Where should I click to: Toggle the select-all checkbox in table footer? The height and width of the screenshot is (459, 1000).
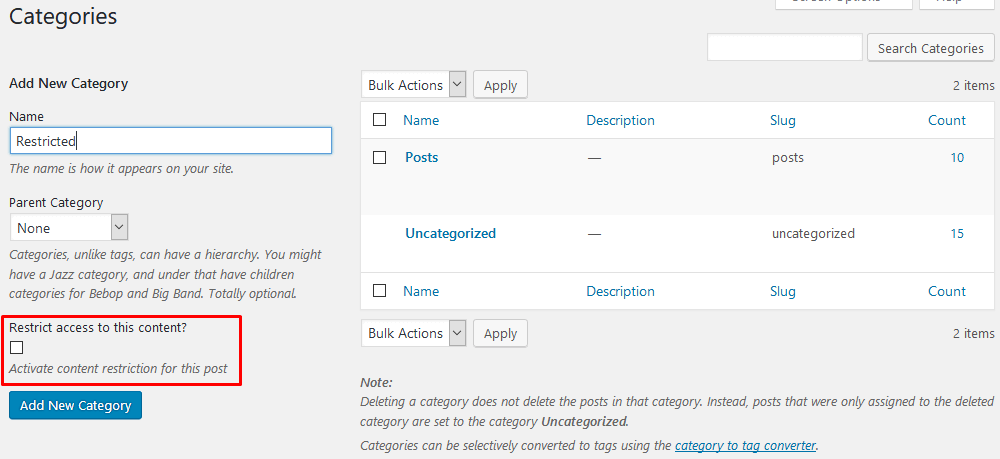(379, 291)
